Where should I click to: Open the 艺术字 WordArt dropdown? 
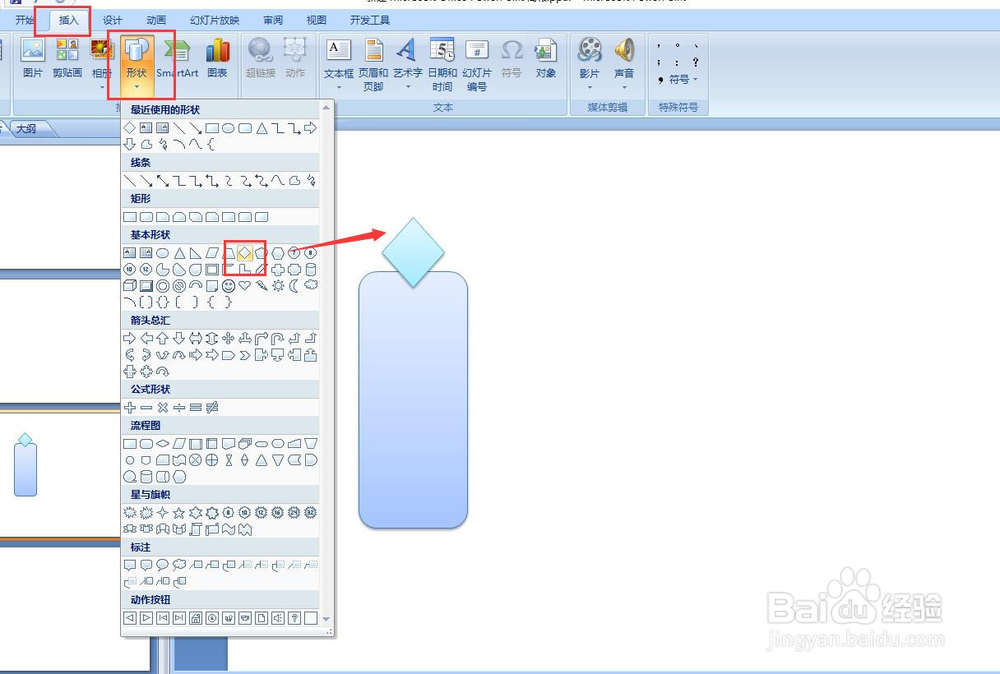[x=408, y=87]
